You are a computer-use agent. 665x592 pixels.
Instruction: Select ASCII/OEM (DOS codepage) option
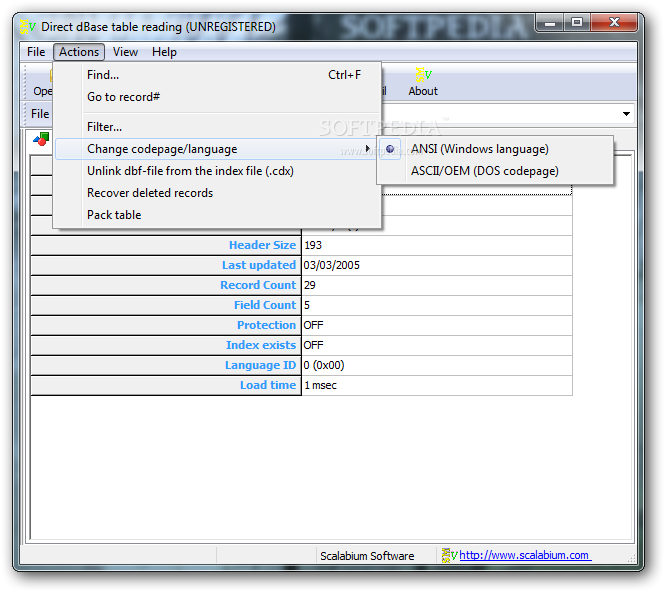(495, 171)
